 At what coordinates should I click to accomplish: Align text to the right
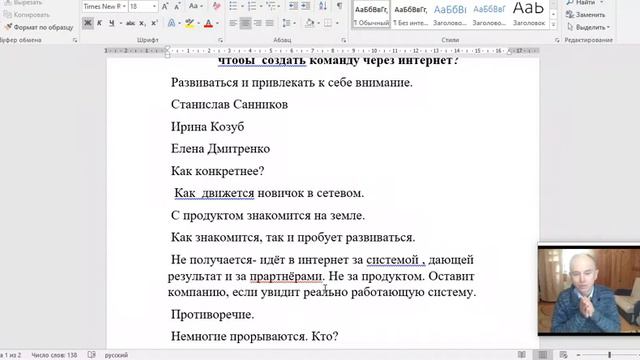pos(258,23)
